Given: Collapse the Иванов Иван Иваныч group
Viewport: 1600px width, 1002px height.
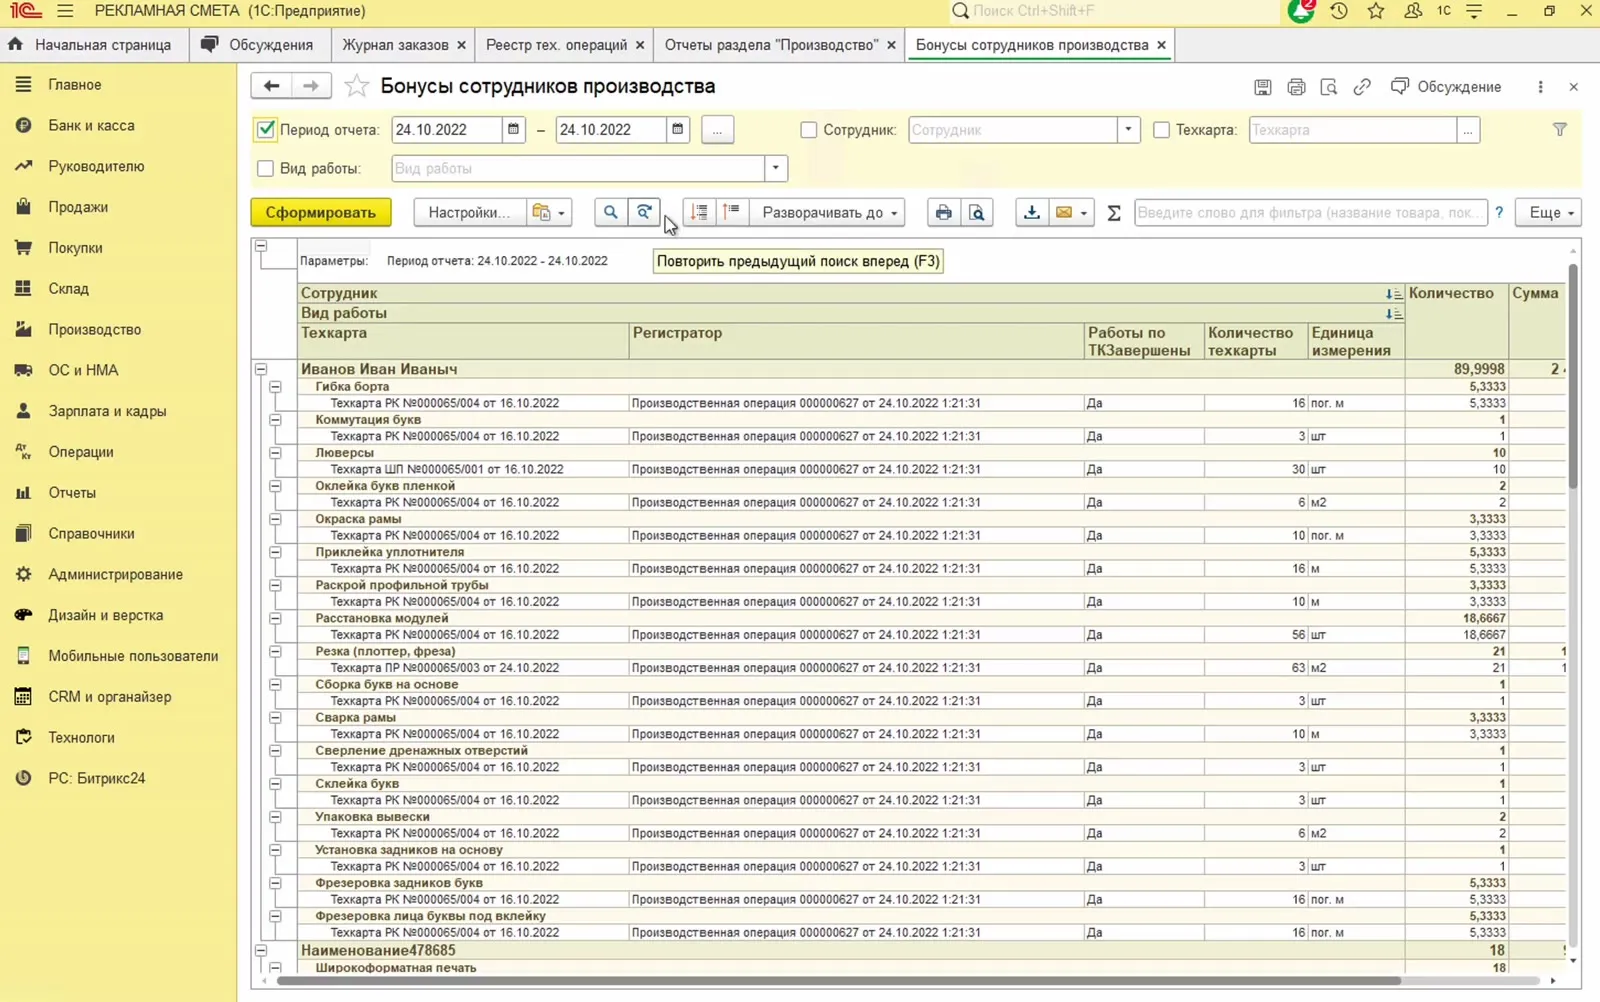Looking at the screenshot, I should 261,369.
